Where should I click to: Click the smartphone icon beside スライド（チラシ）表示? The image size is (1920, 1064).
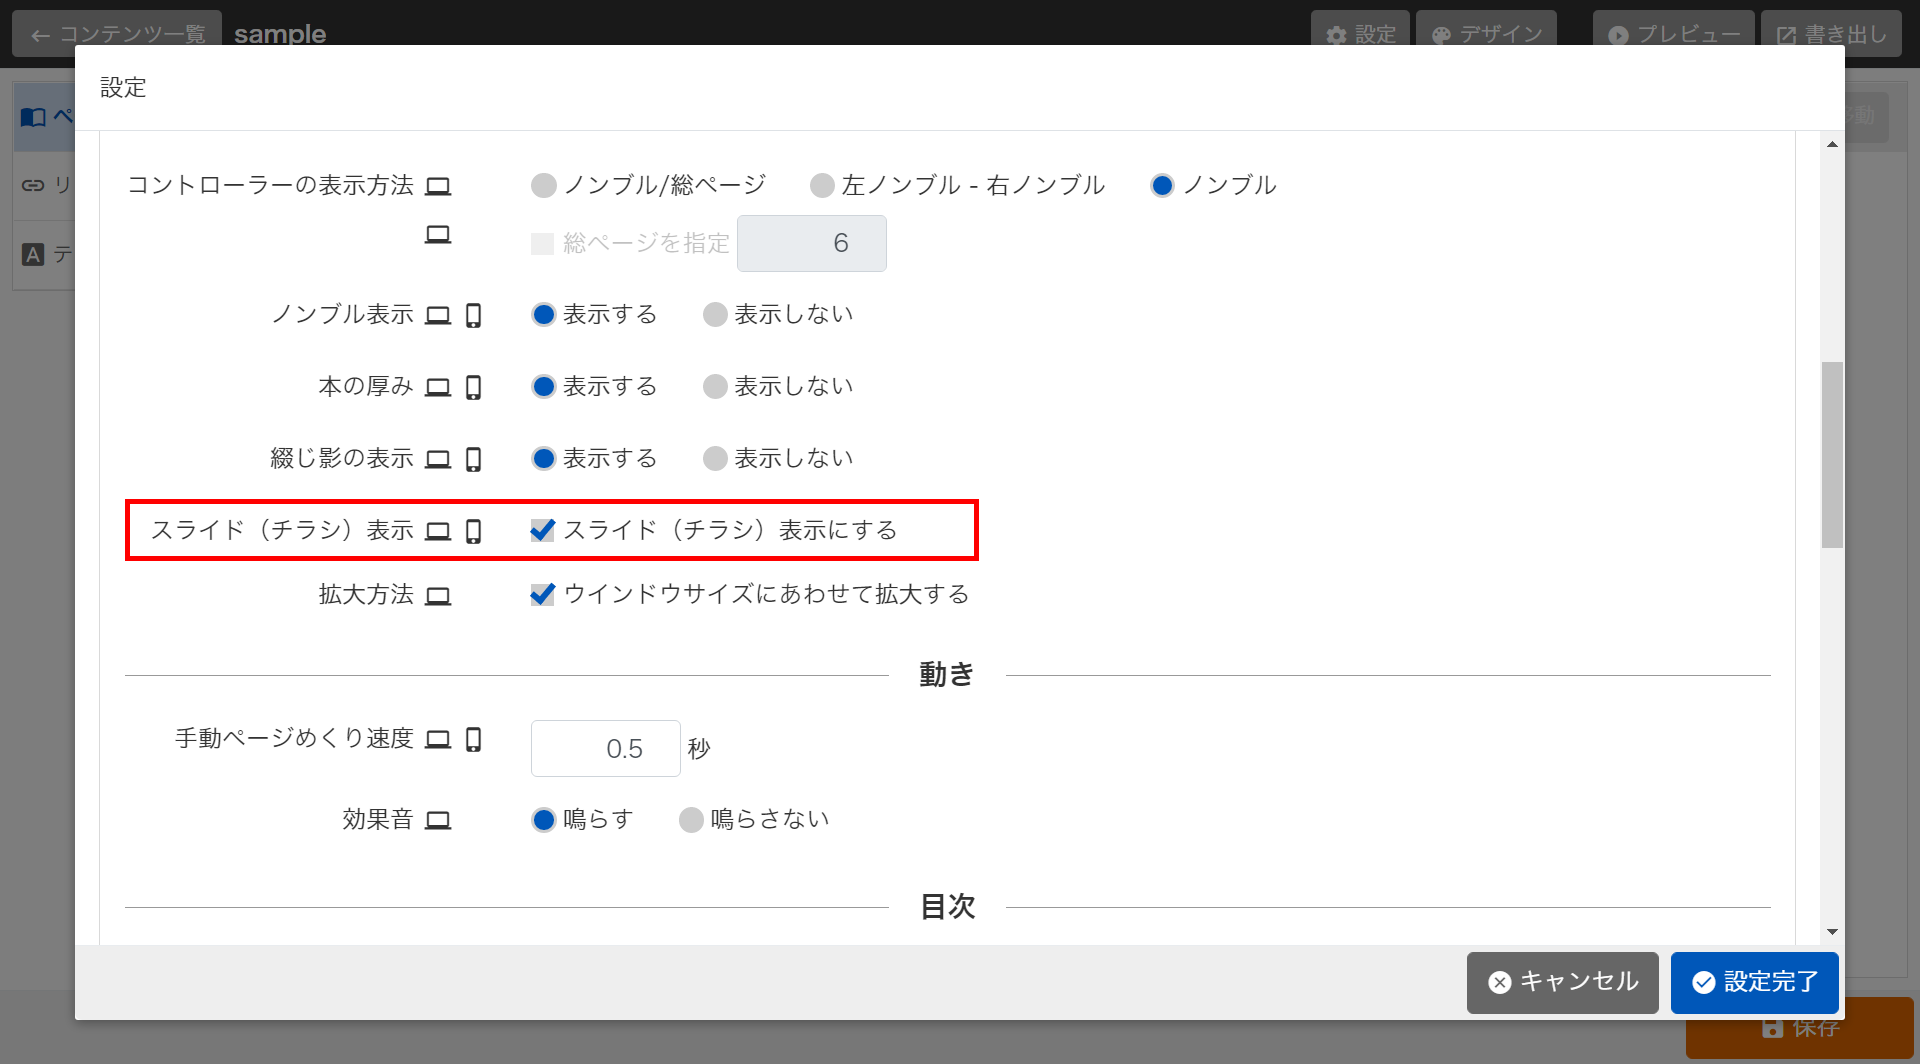pos(474,531)
